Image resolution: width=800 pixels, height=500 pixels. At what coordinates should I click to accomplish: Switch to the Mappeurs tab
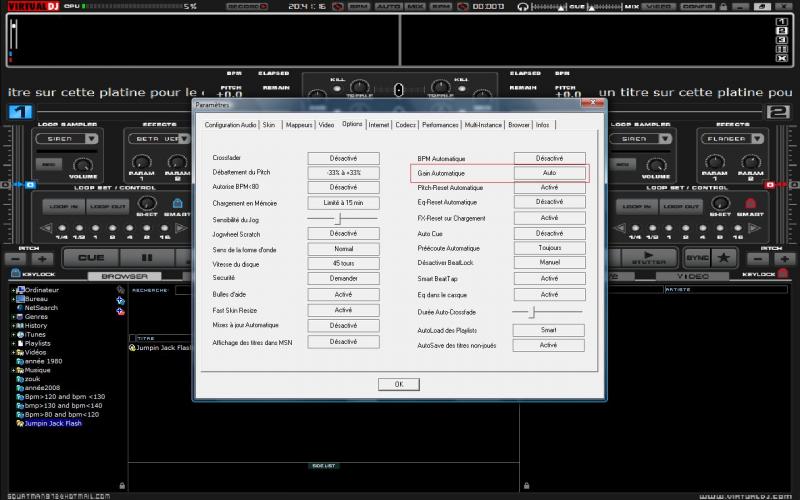click(x=298, y=124)
